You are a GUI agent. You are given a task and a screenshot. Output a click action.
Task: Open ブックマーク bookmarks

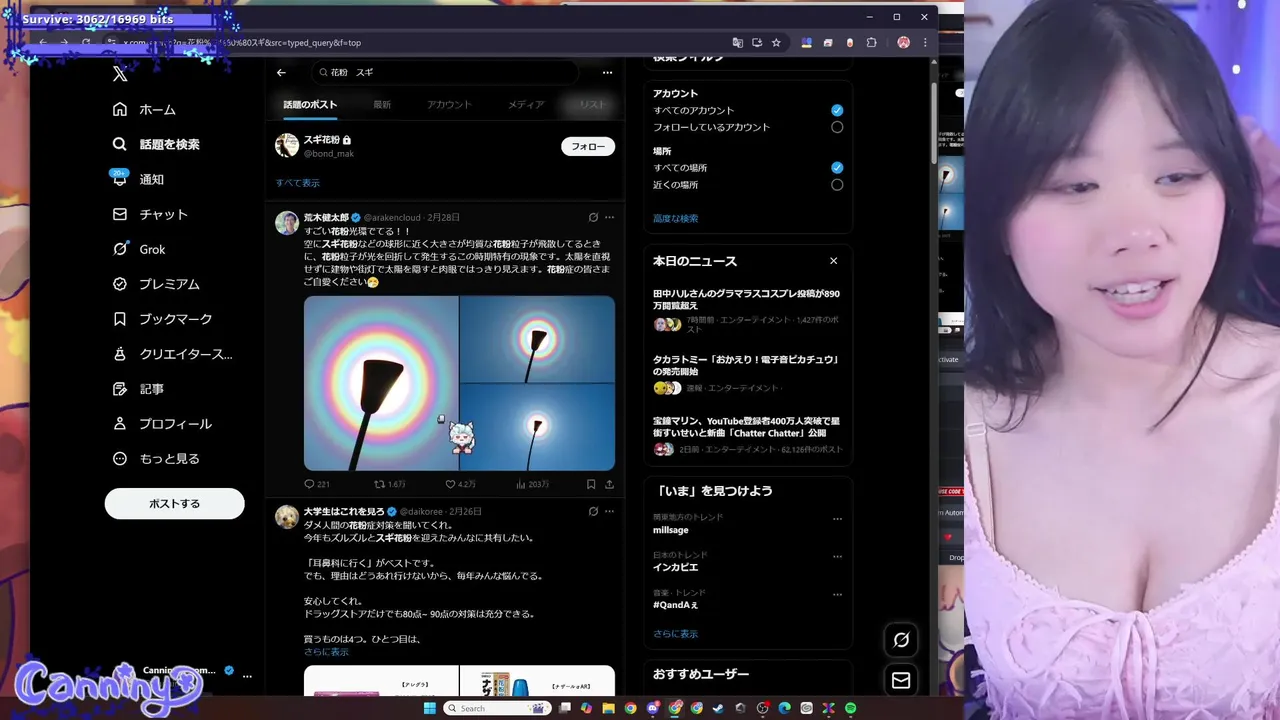pos(162,319)
